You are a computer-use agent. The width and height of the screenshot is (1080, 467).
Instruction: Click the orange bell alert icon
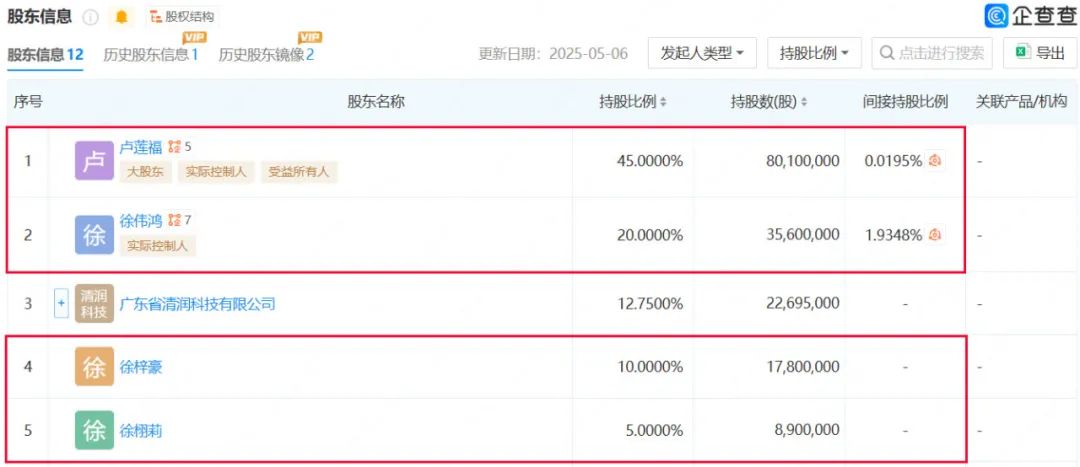[x=122, y=17]
